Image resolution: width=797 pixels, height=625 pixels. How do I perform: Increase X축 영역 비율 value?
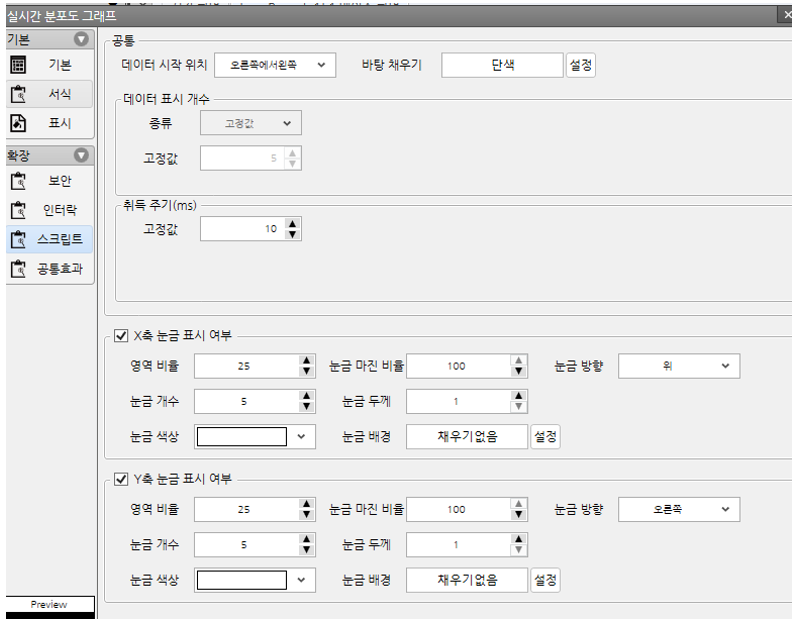306,361
